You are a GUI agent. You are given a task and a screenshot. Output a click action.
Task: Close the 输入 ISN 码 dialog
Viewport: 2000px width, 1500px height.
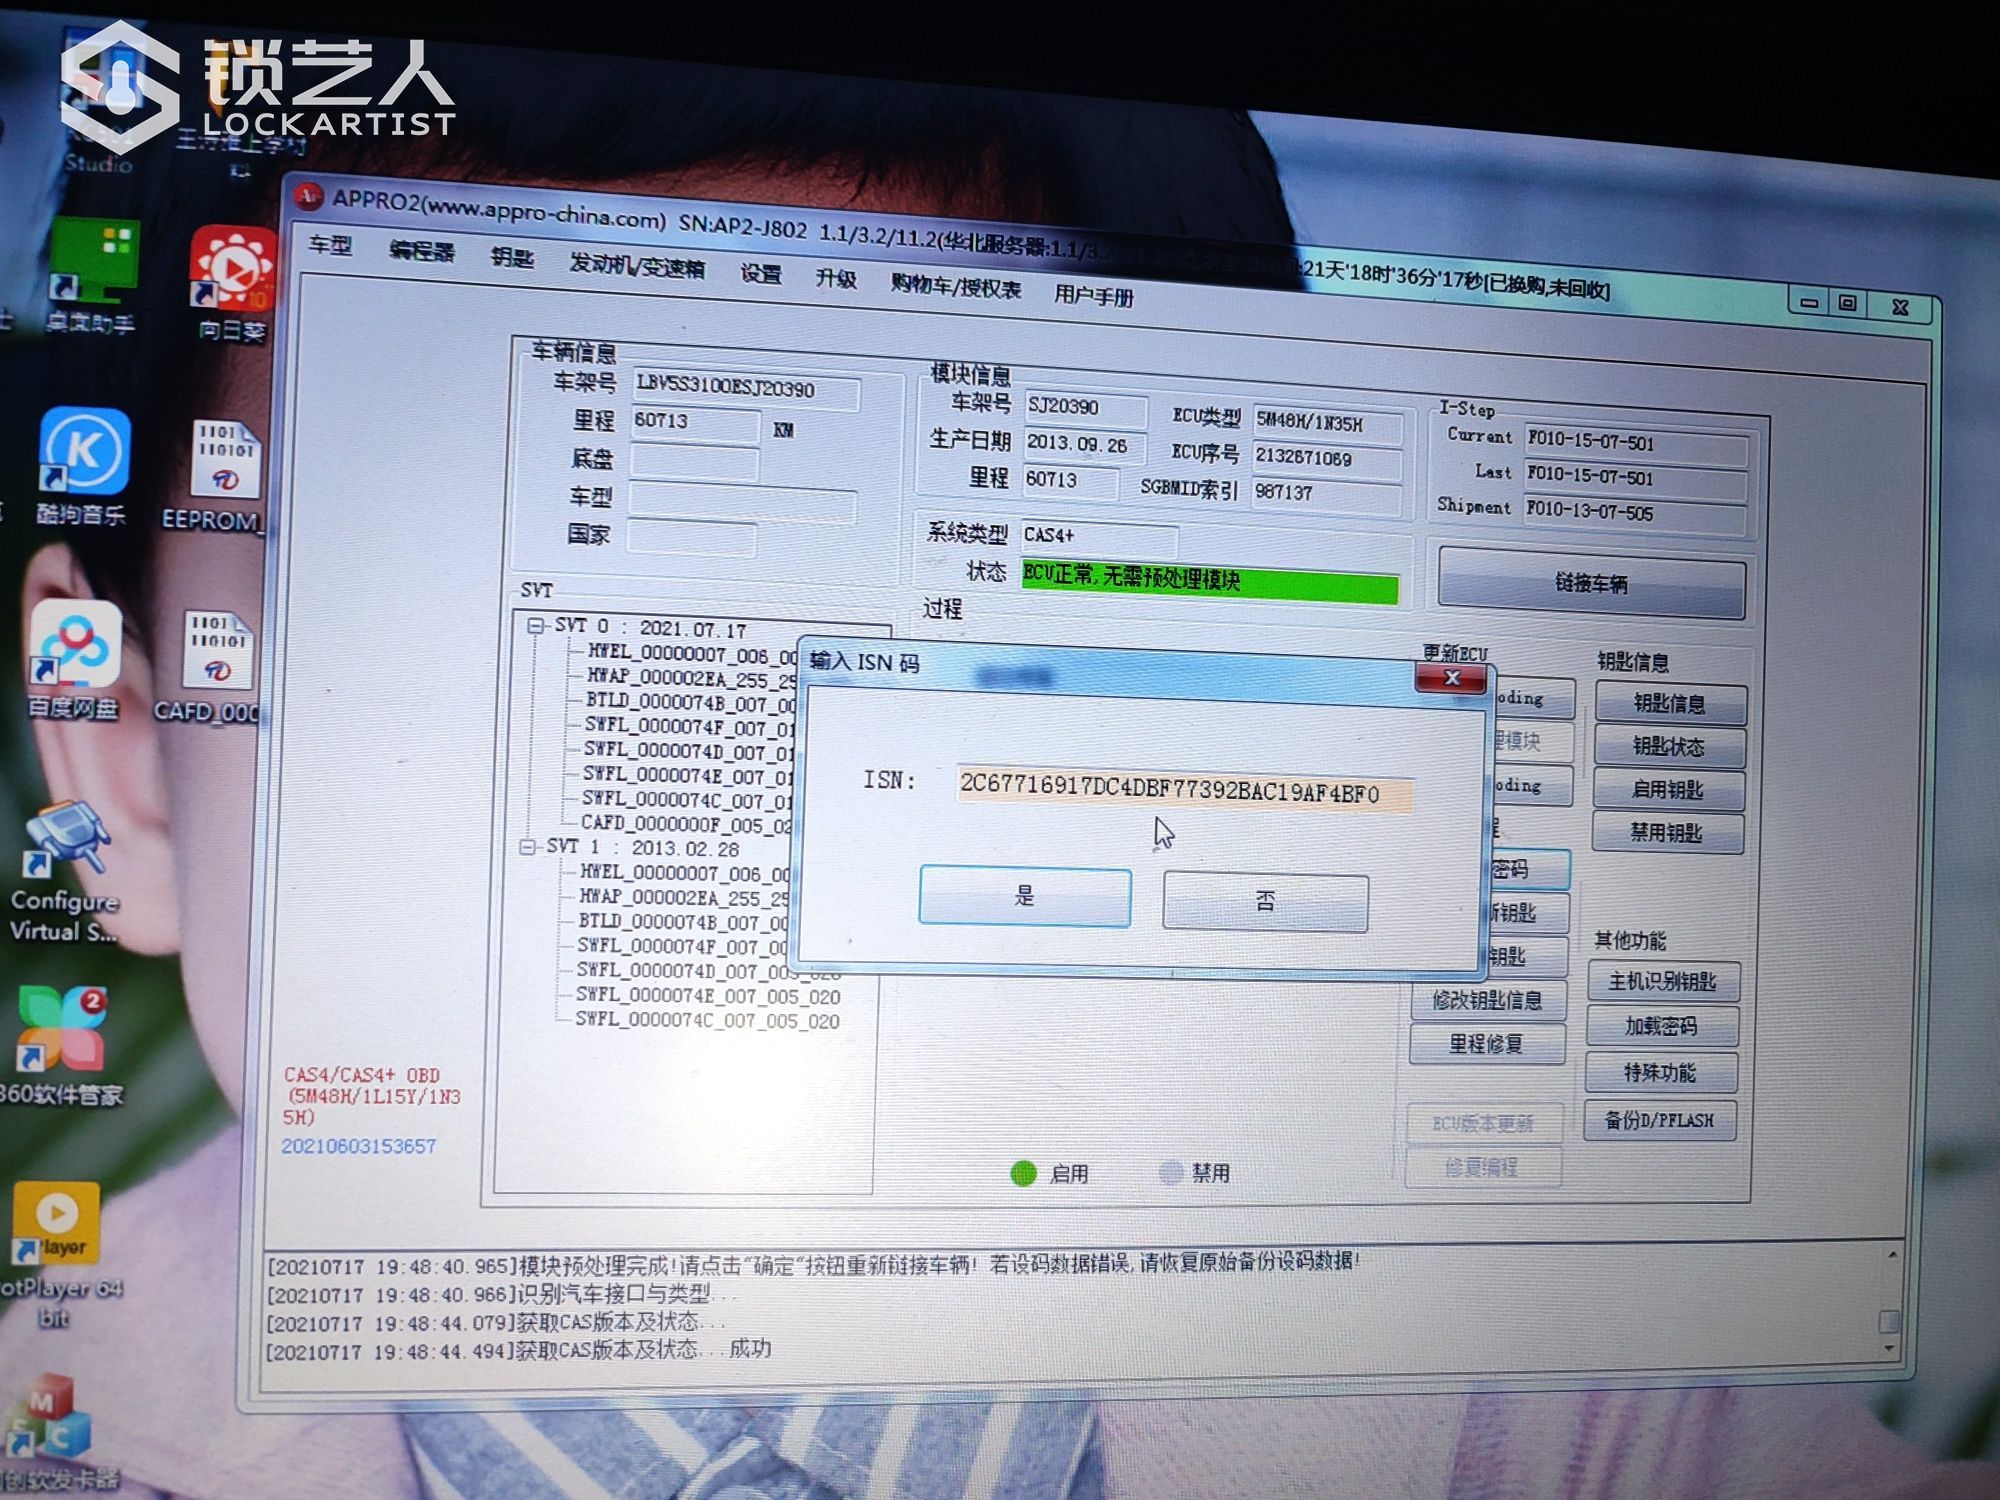click(x=1451, y=679)
